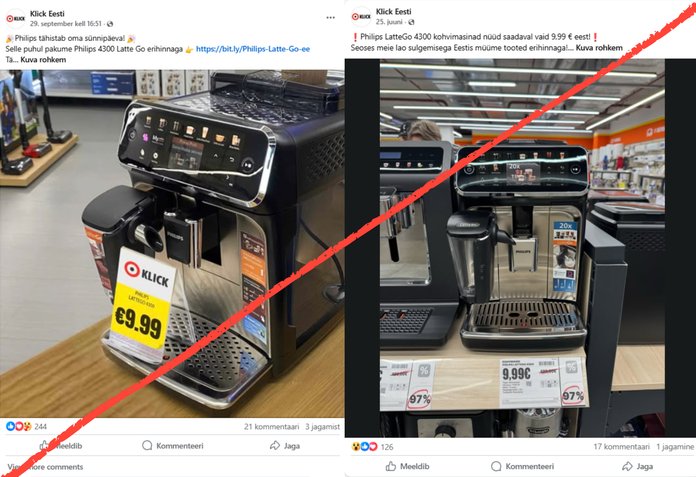The height and width of the screenshot is (477, 696).
Task: Click the globe privacy icon beside 25. juuni
Action: click(x=411, y=22)
